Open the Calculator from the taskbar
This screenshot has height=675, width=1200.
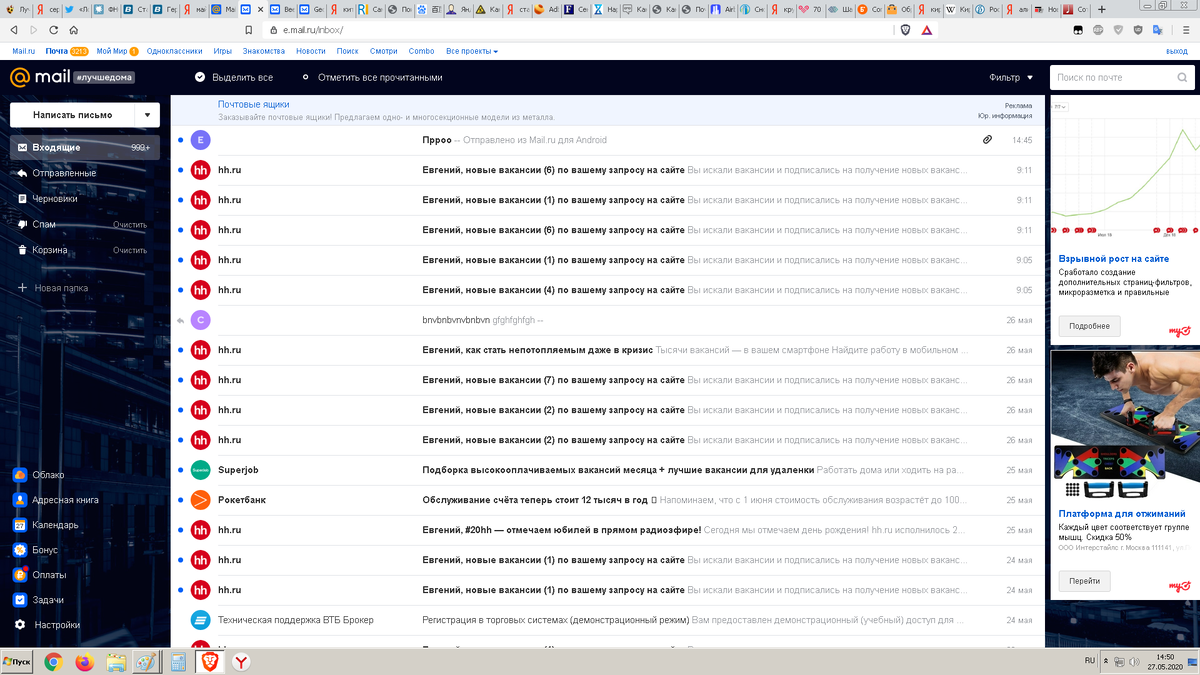point(178,662)
